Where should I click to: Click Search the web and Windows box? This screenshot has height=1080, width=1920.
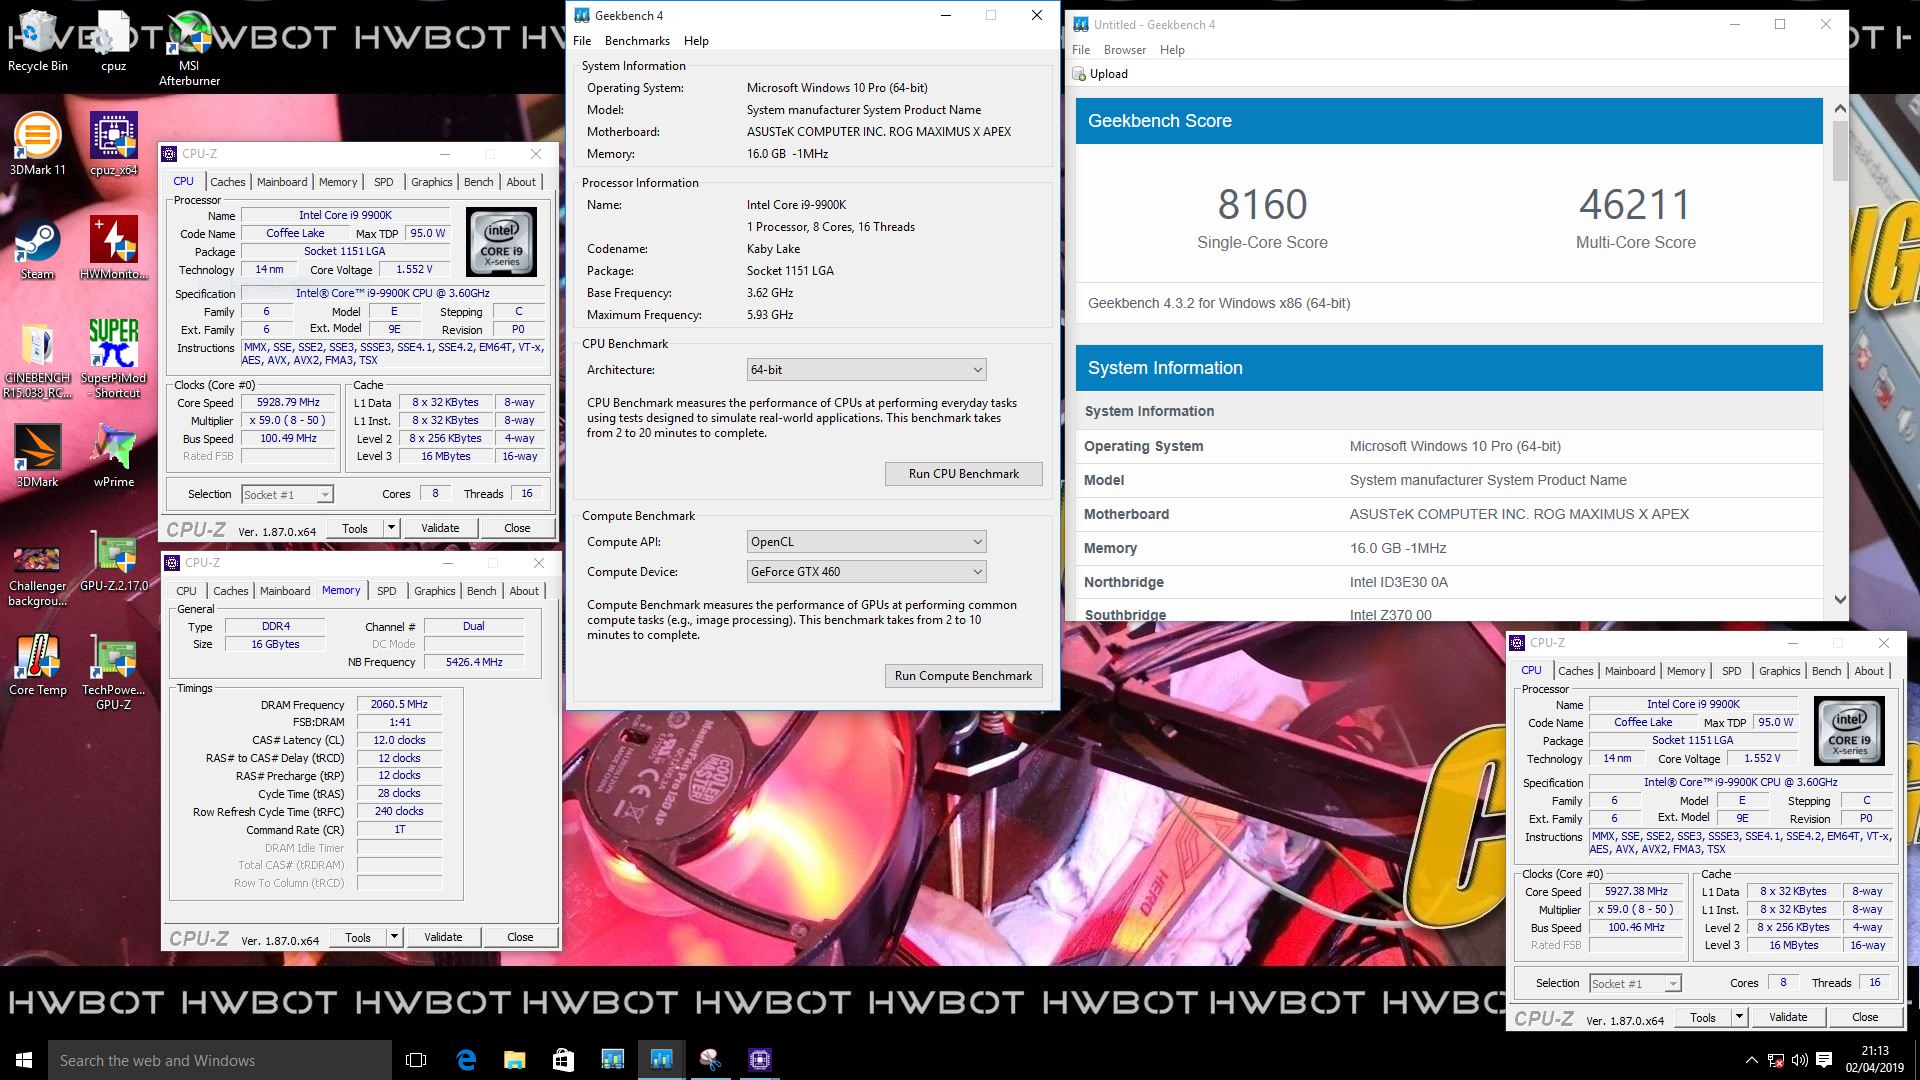(220, 1060)
